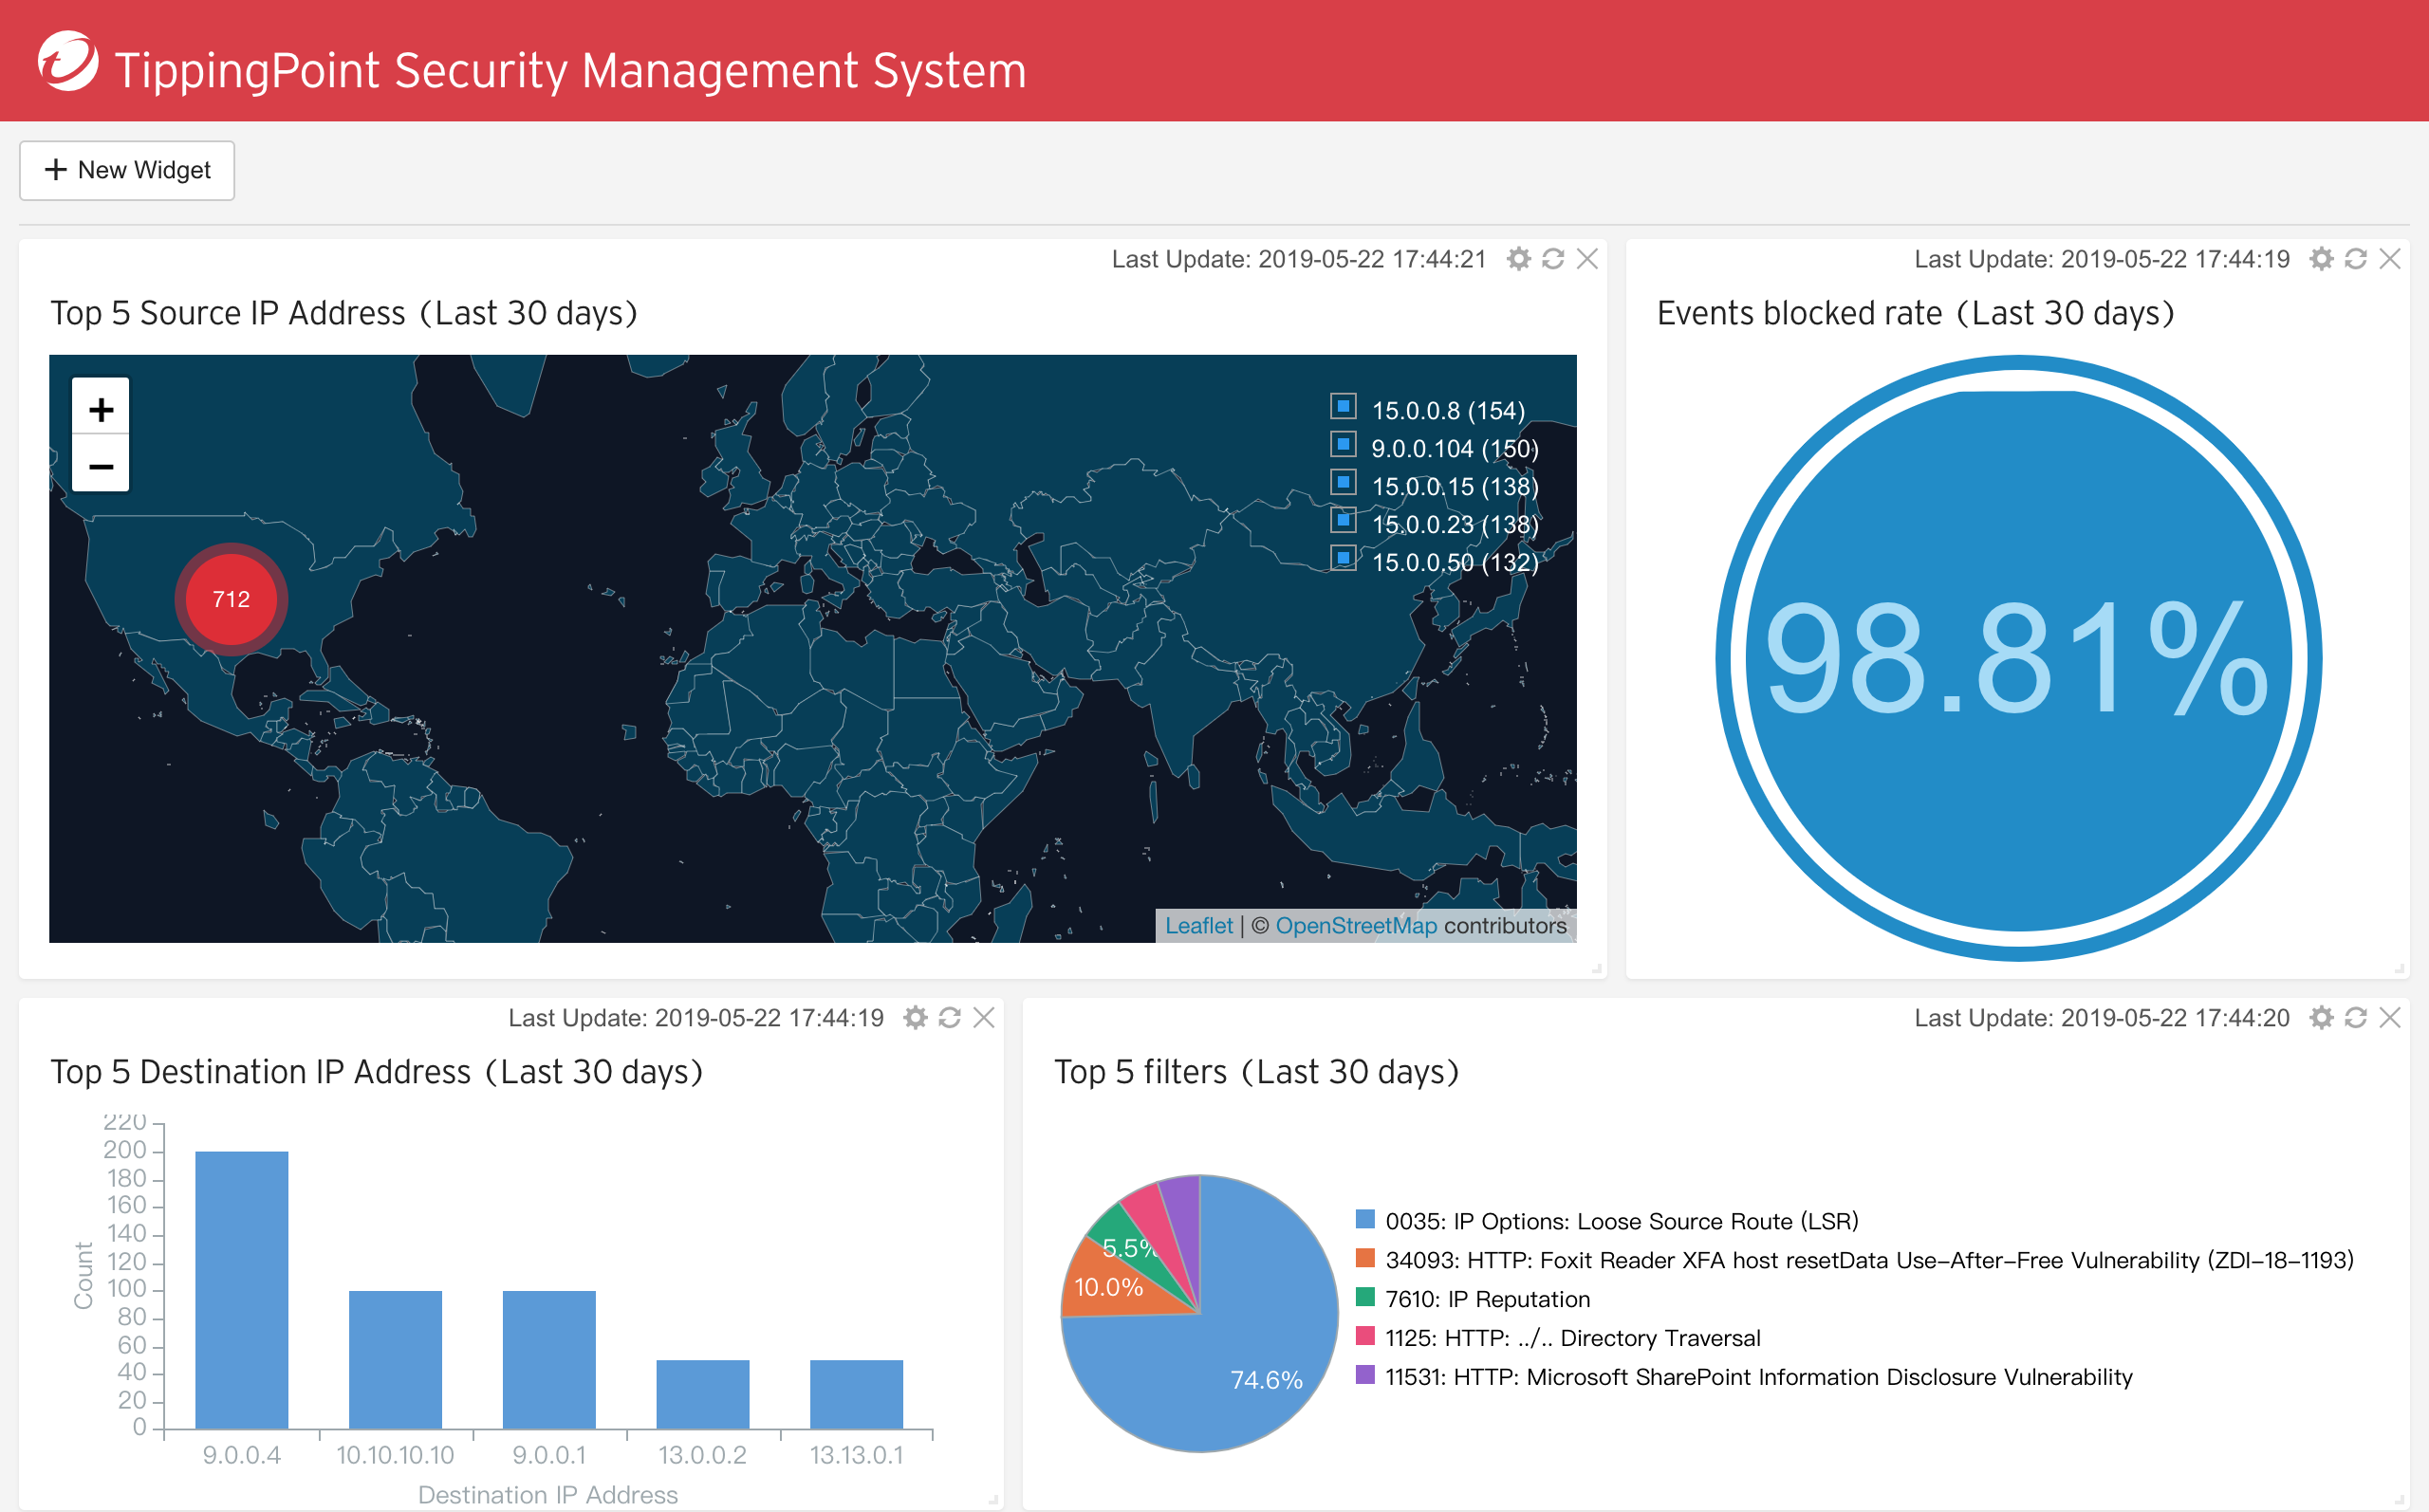The image size is (2429, 1512).
Task: Zoom in on the world map
Action: 99,407
